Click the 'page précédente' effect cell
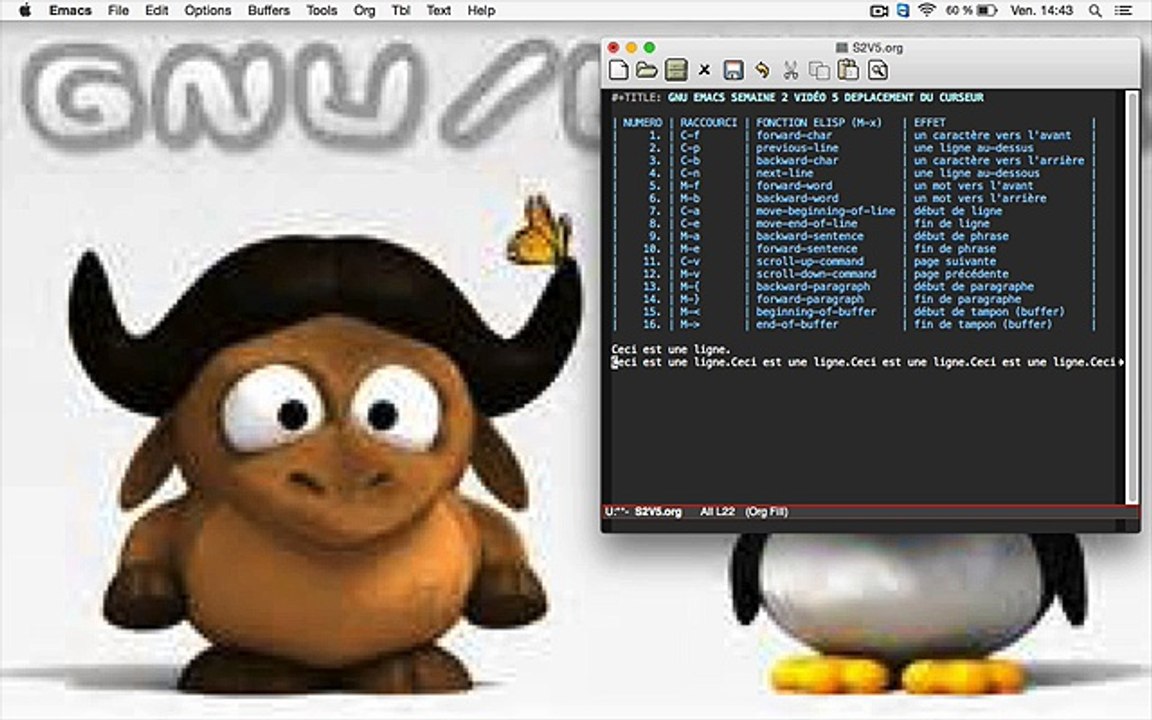This screenshot has height=720, width=1152. tap(961, 273)
